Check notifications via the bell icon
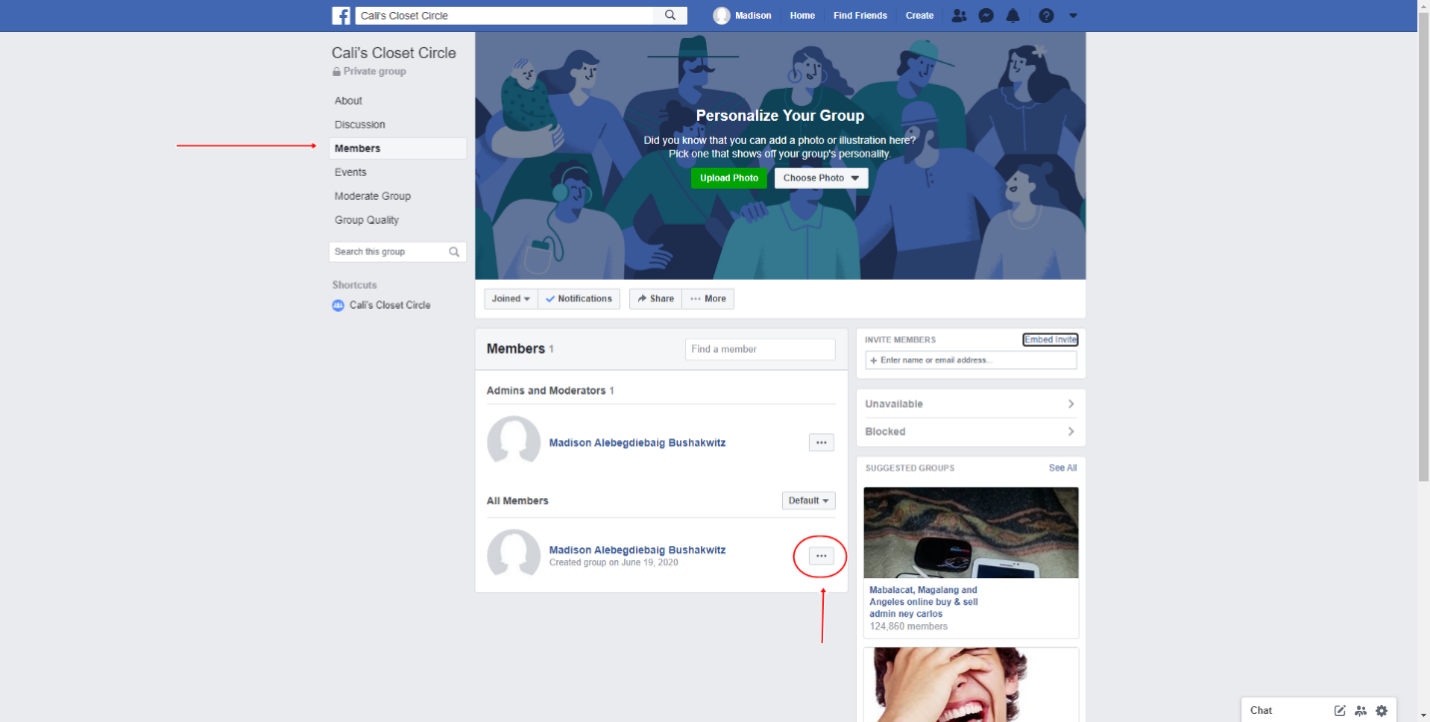1430x722 pixels. click(x=1013, y=15)
